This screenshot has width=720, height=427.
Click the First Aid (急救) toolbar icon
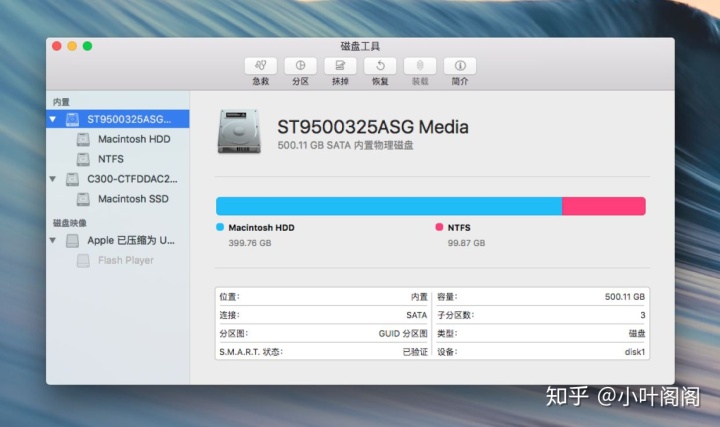[x=260, y=66]
